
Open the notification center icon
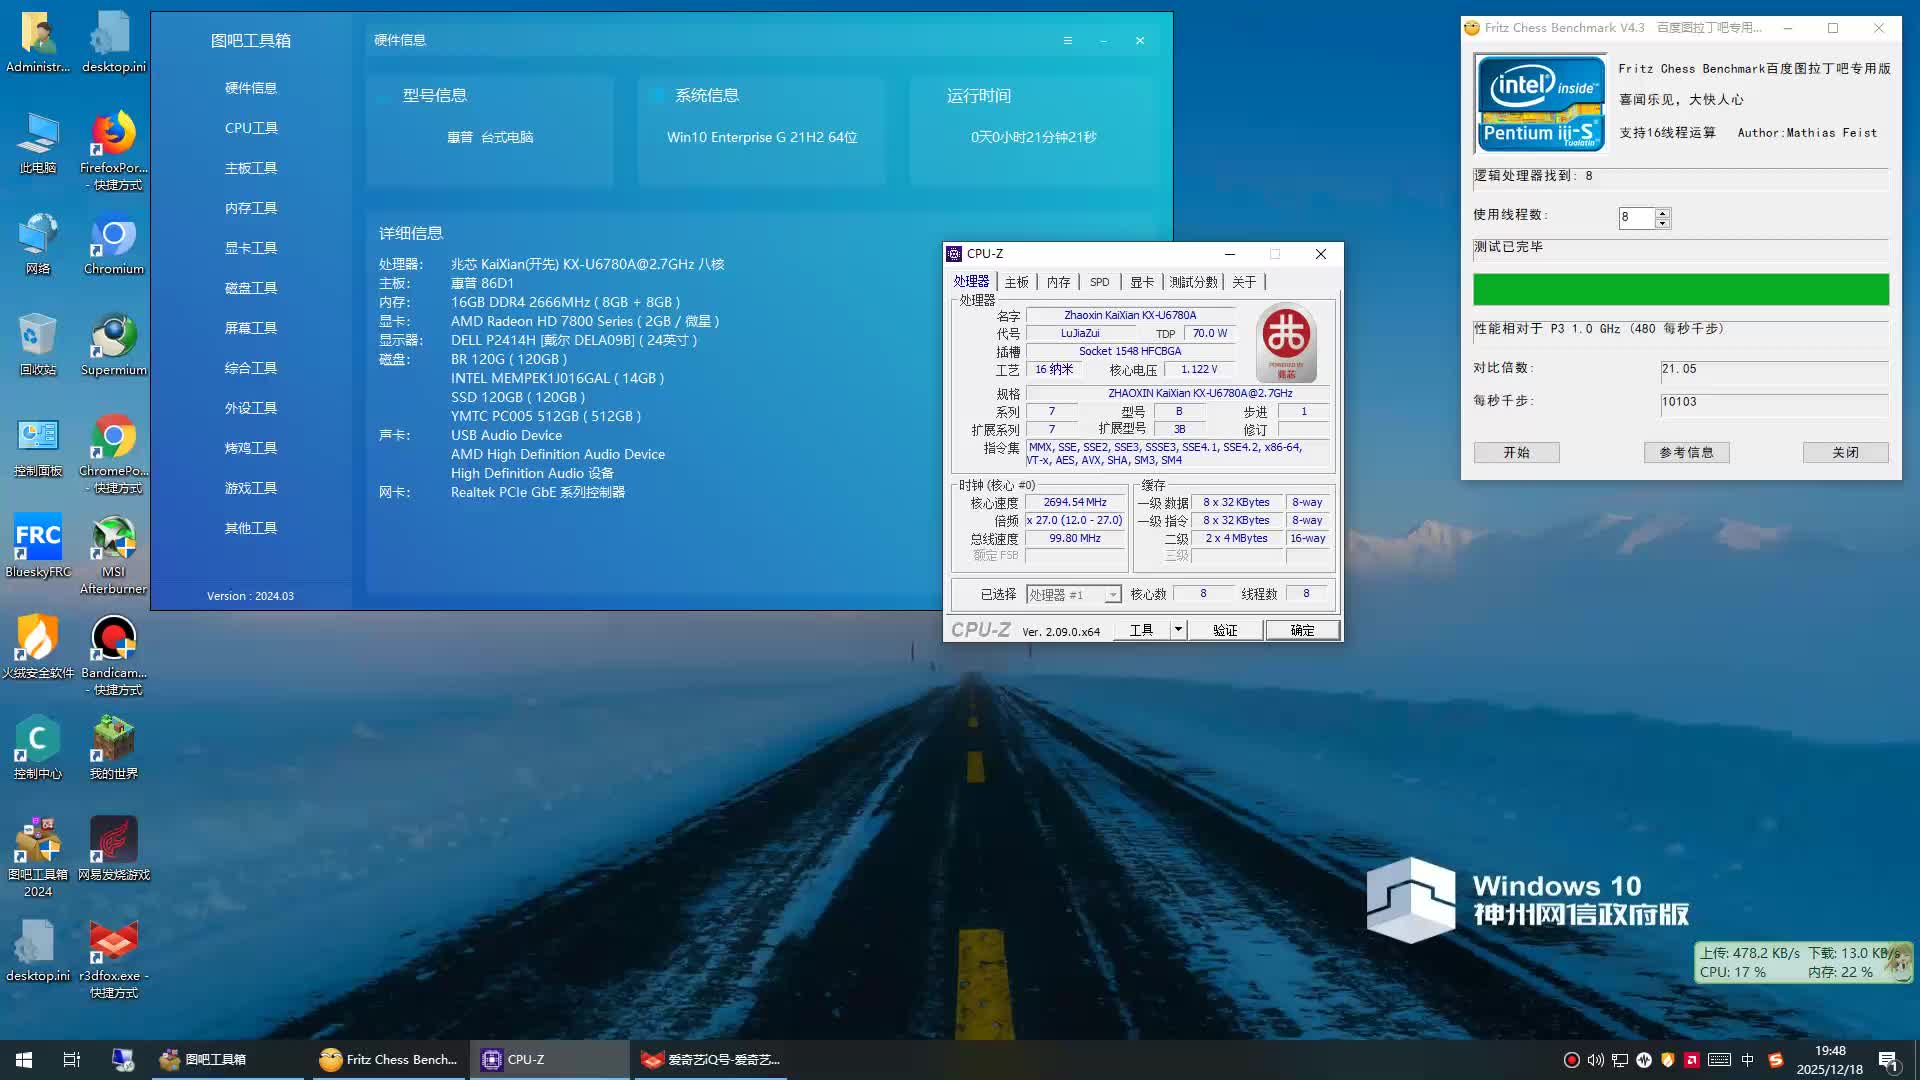point(1889,1060)
